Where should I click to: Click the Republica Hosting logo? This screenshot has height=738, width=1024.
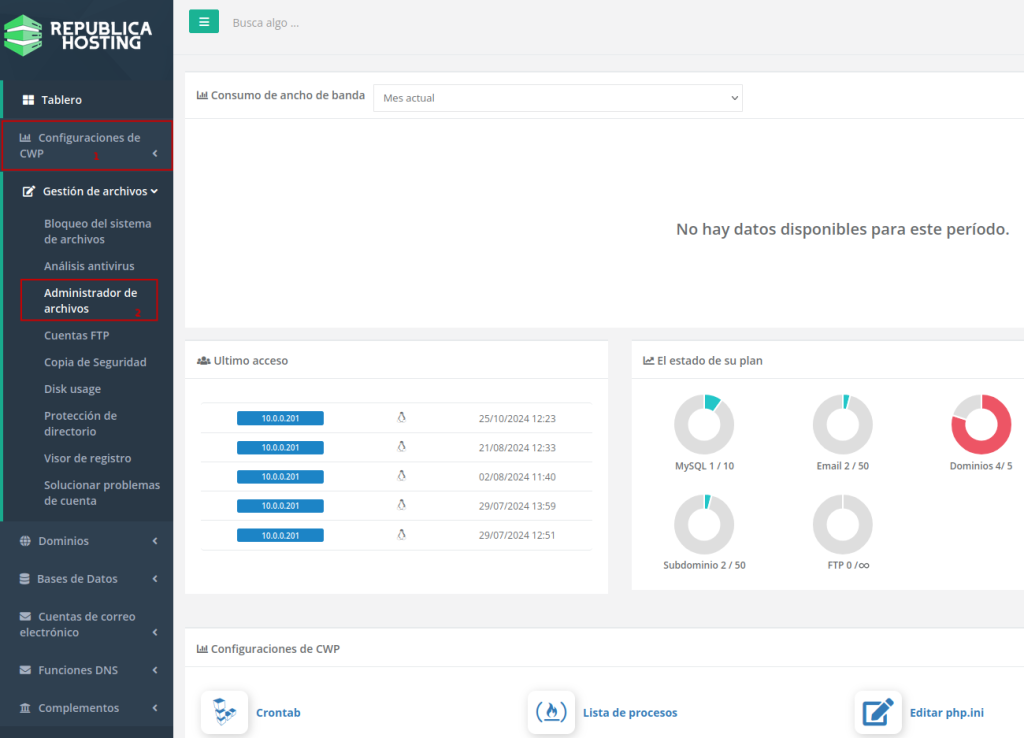[78, 35]
